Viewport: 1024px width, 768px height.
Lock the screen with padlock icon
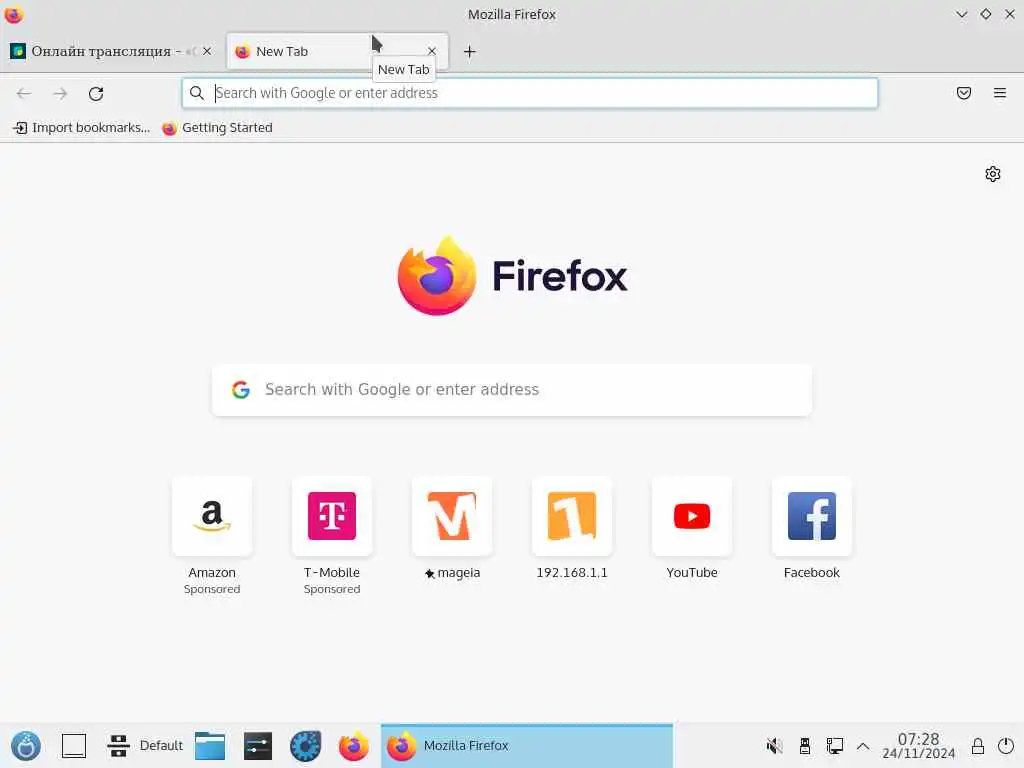978,746
